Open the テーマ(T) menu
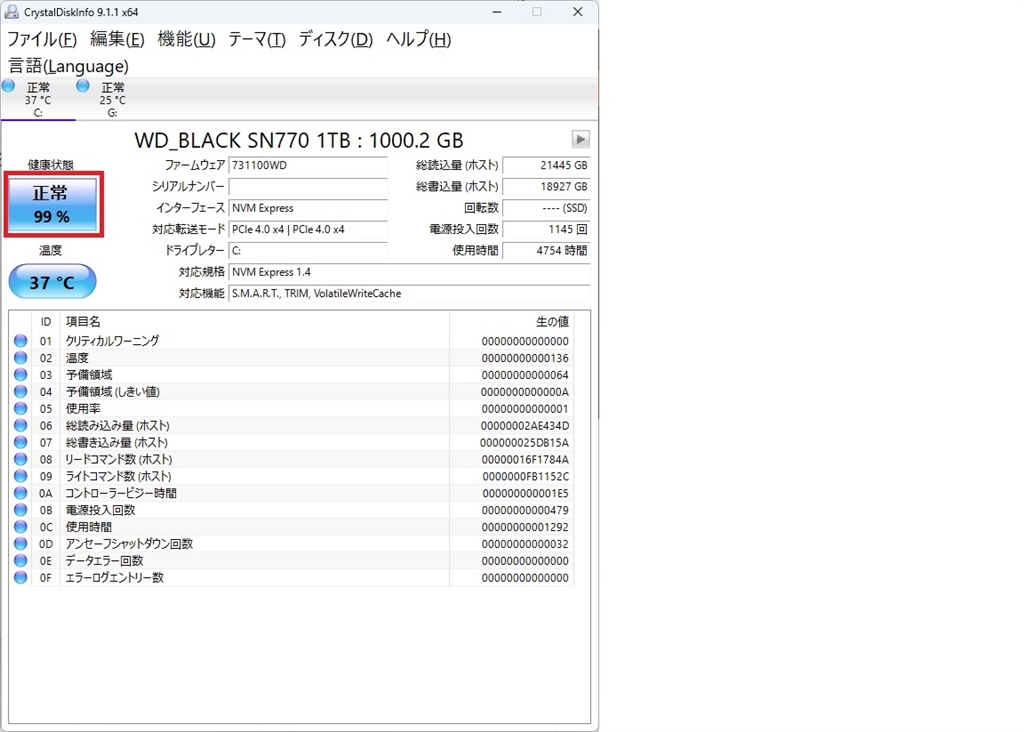1024x732 pixels. (257, 39)
